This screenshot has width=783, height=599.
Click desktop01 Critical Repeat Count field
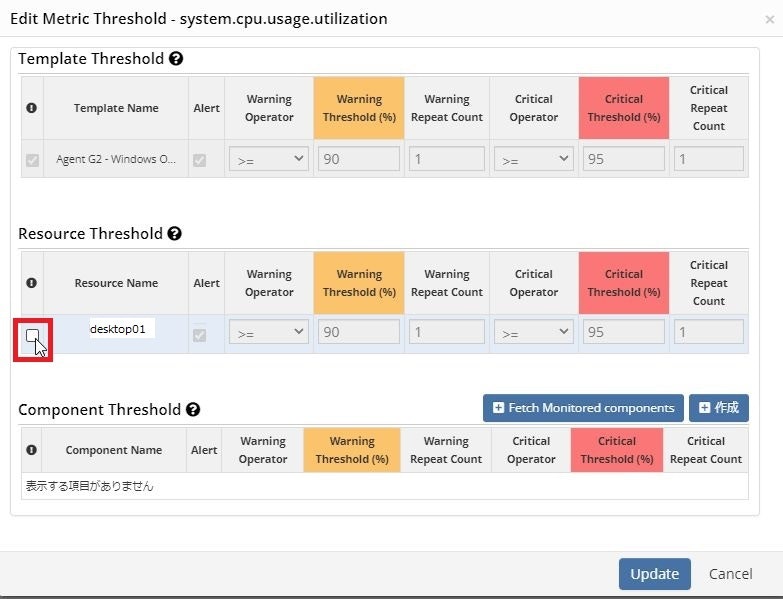709,332
